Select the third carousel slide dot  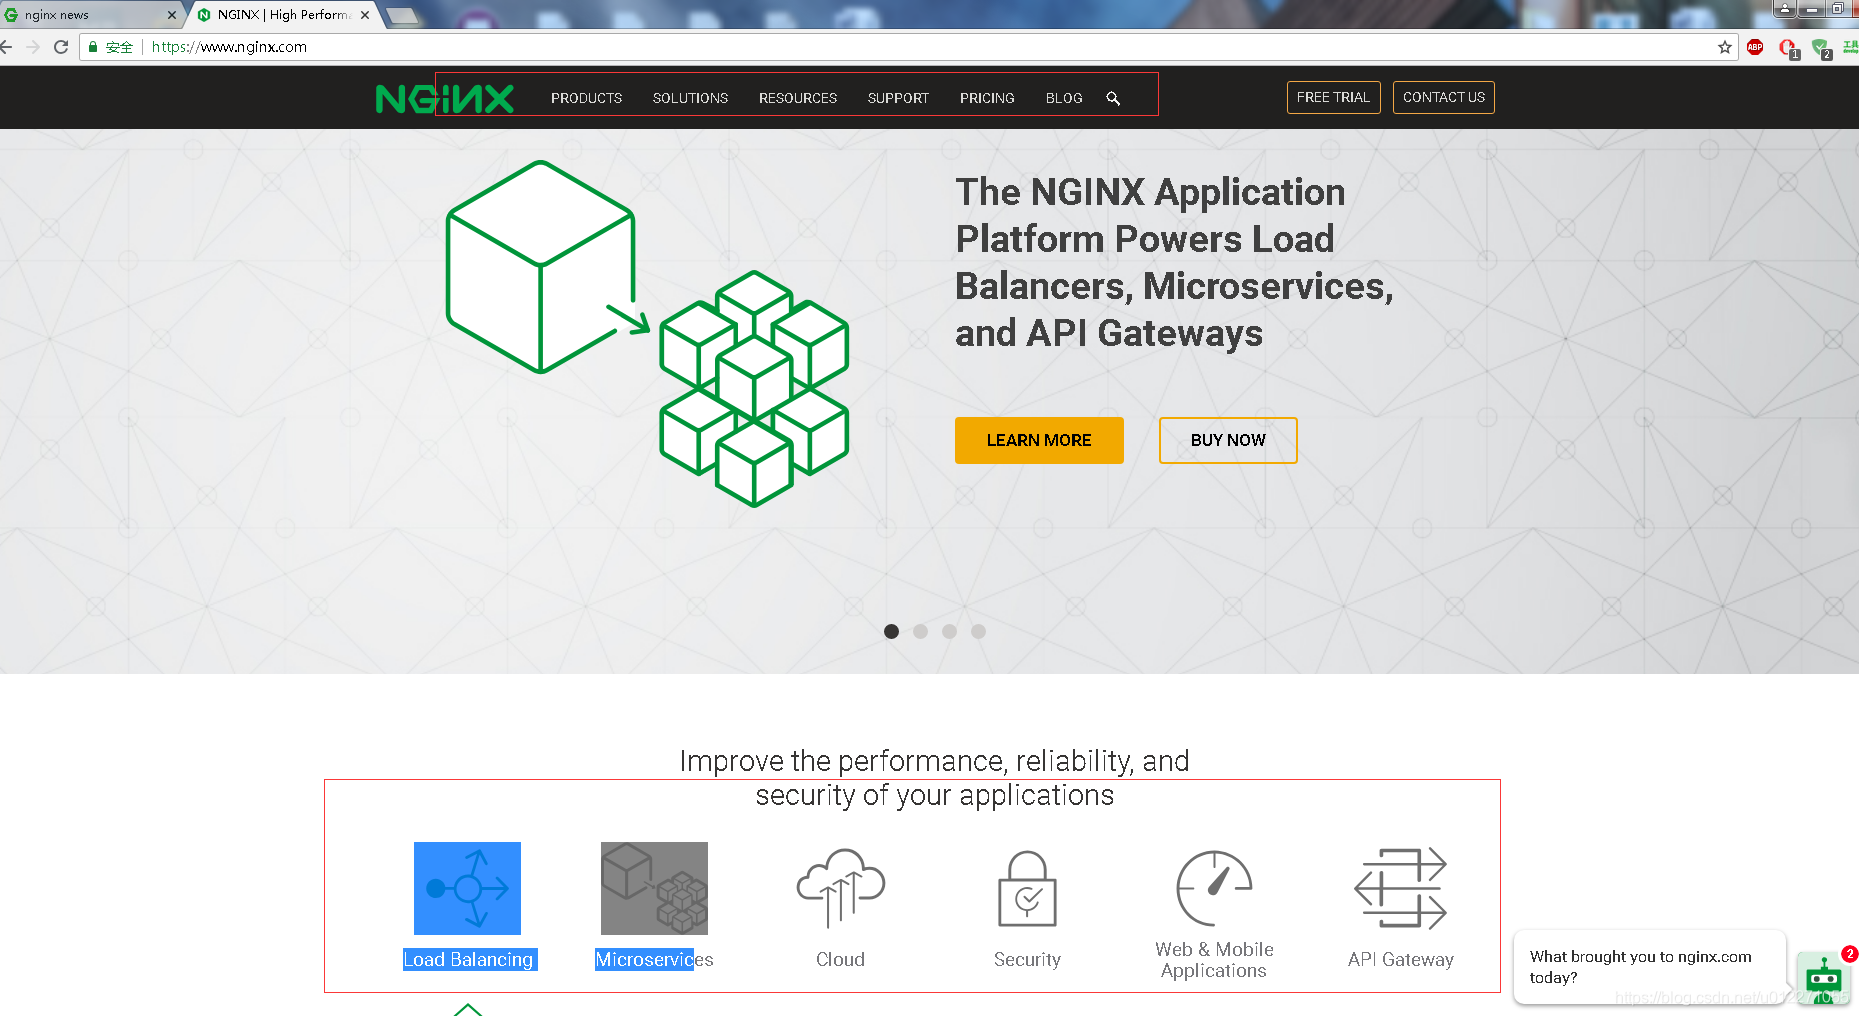click(949, 631)
